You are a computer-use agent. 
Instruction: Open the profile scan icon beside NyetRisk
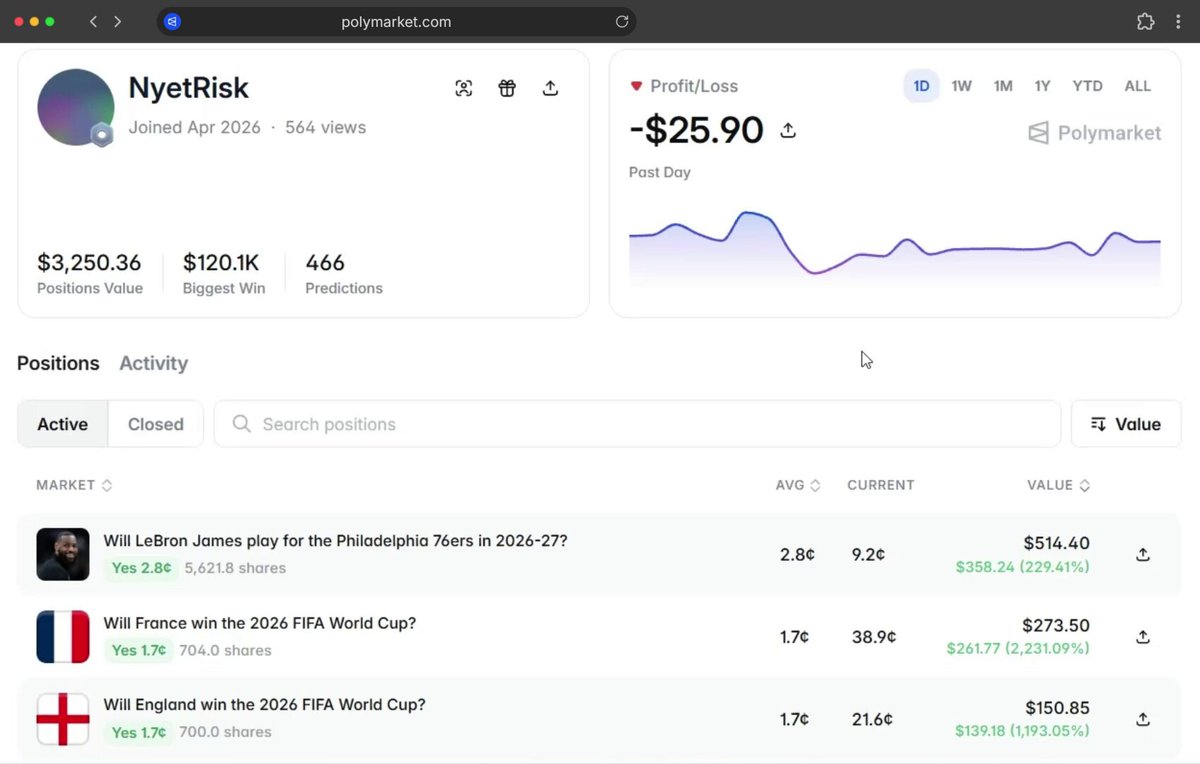coord(464,88)
